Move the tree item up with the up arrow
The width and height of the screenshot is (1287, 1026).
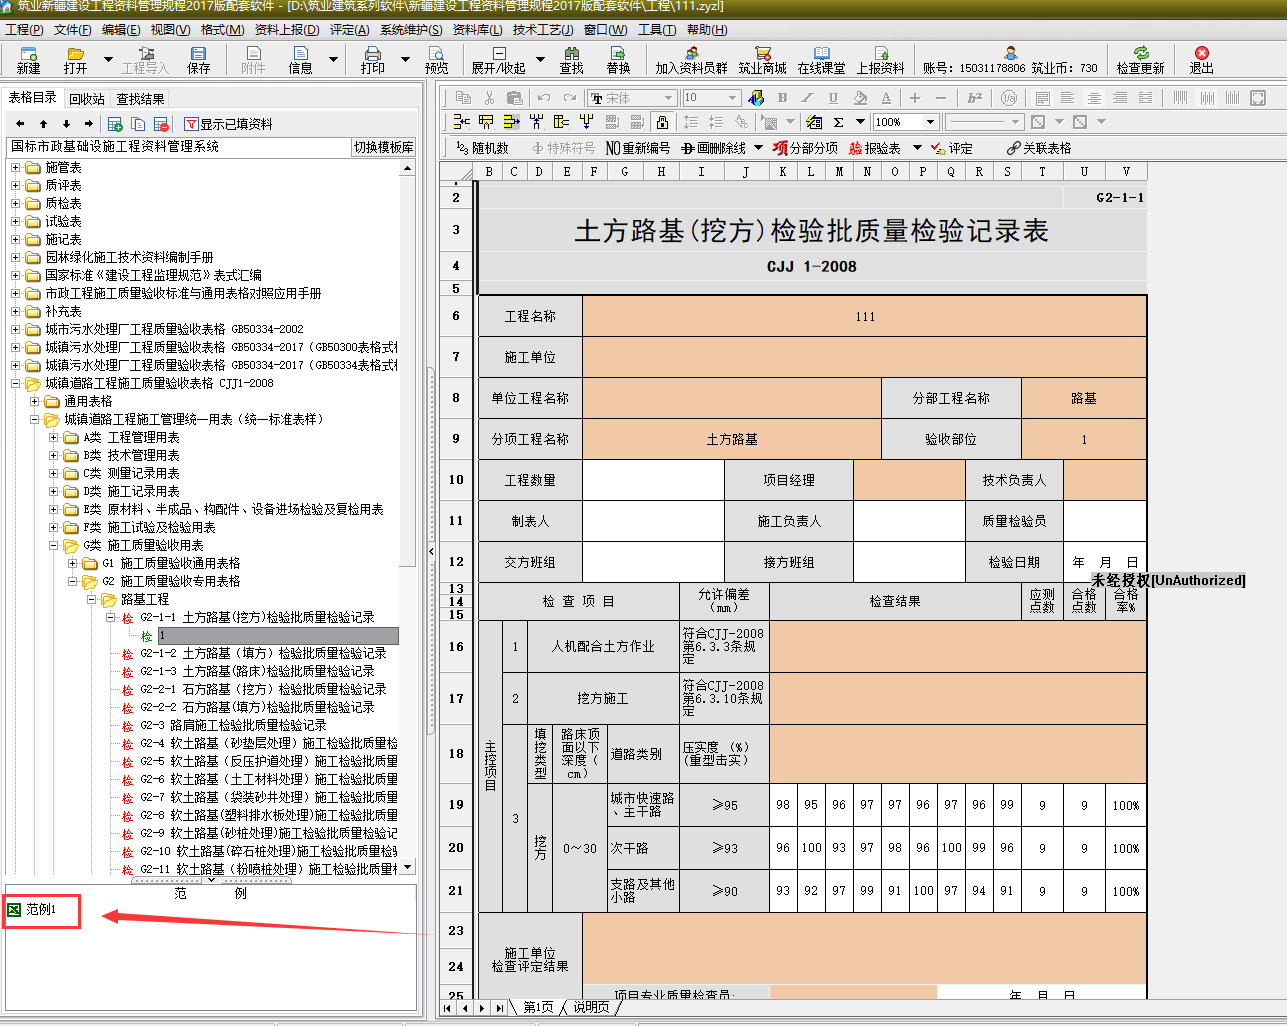tap(43, 124)
